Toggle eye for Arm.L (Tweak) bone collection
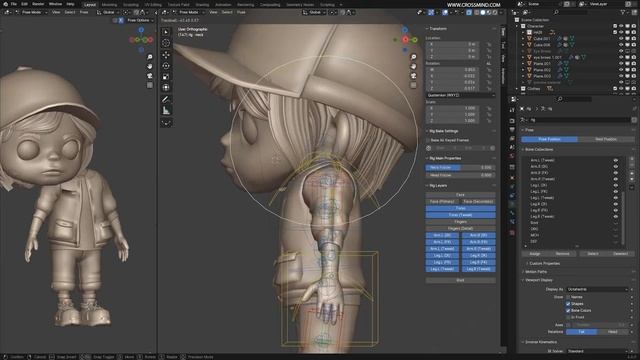Image resolution: width=640 pixels, height=360 pixels. [616, 160]
